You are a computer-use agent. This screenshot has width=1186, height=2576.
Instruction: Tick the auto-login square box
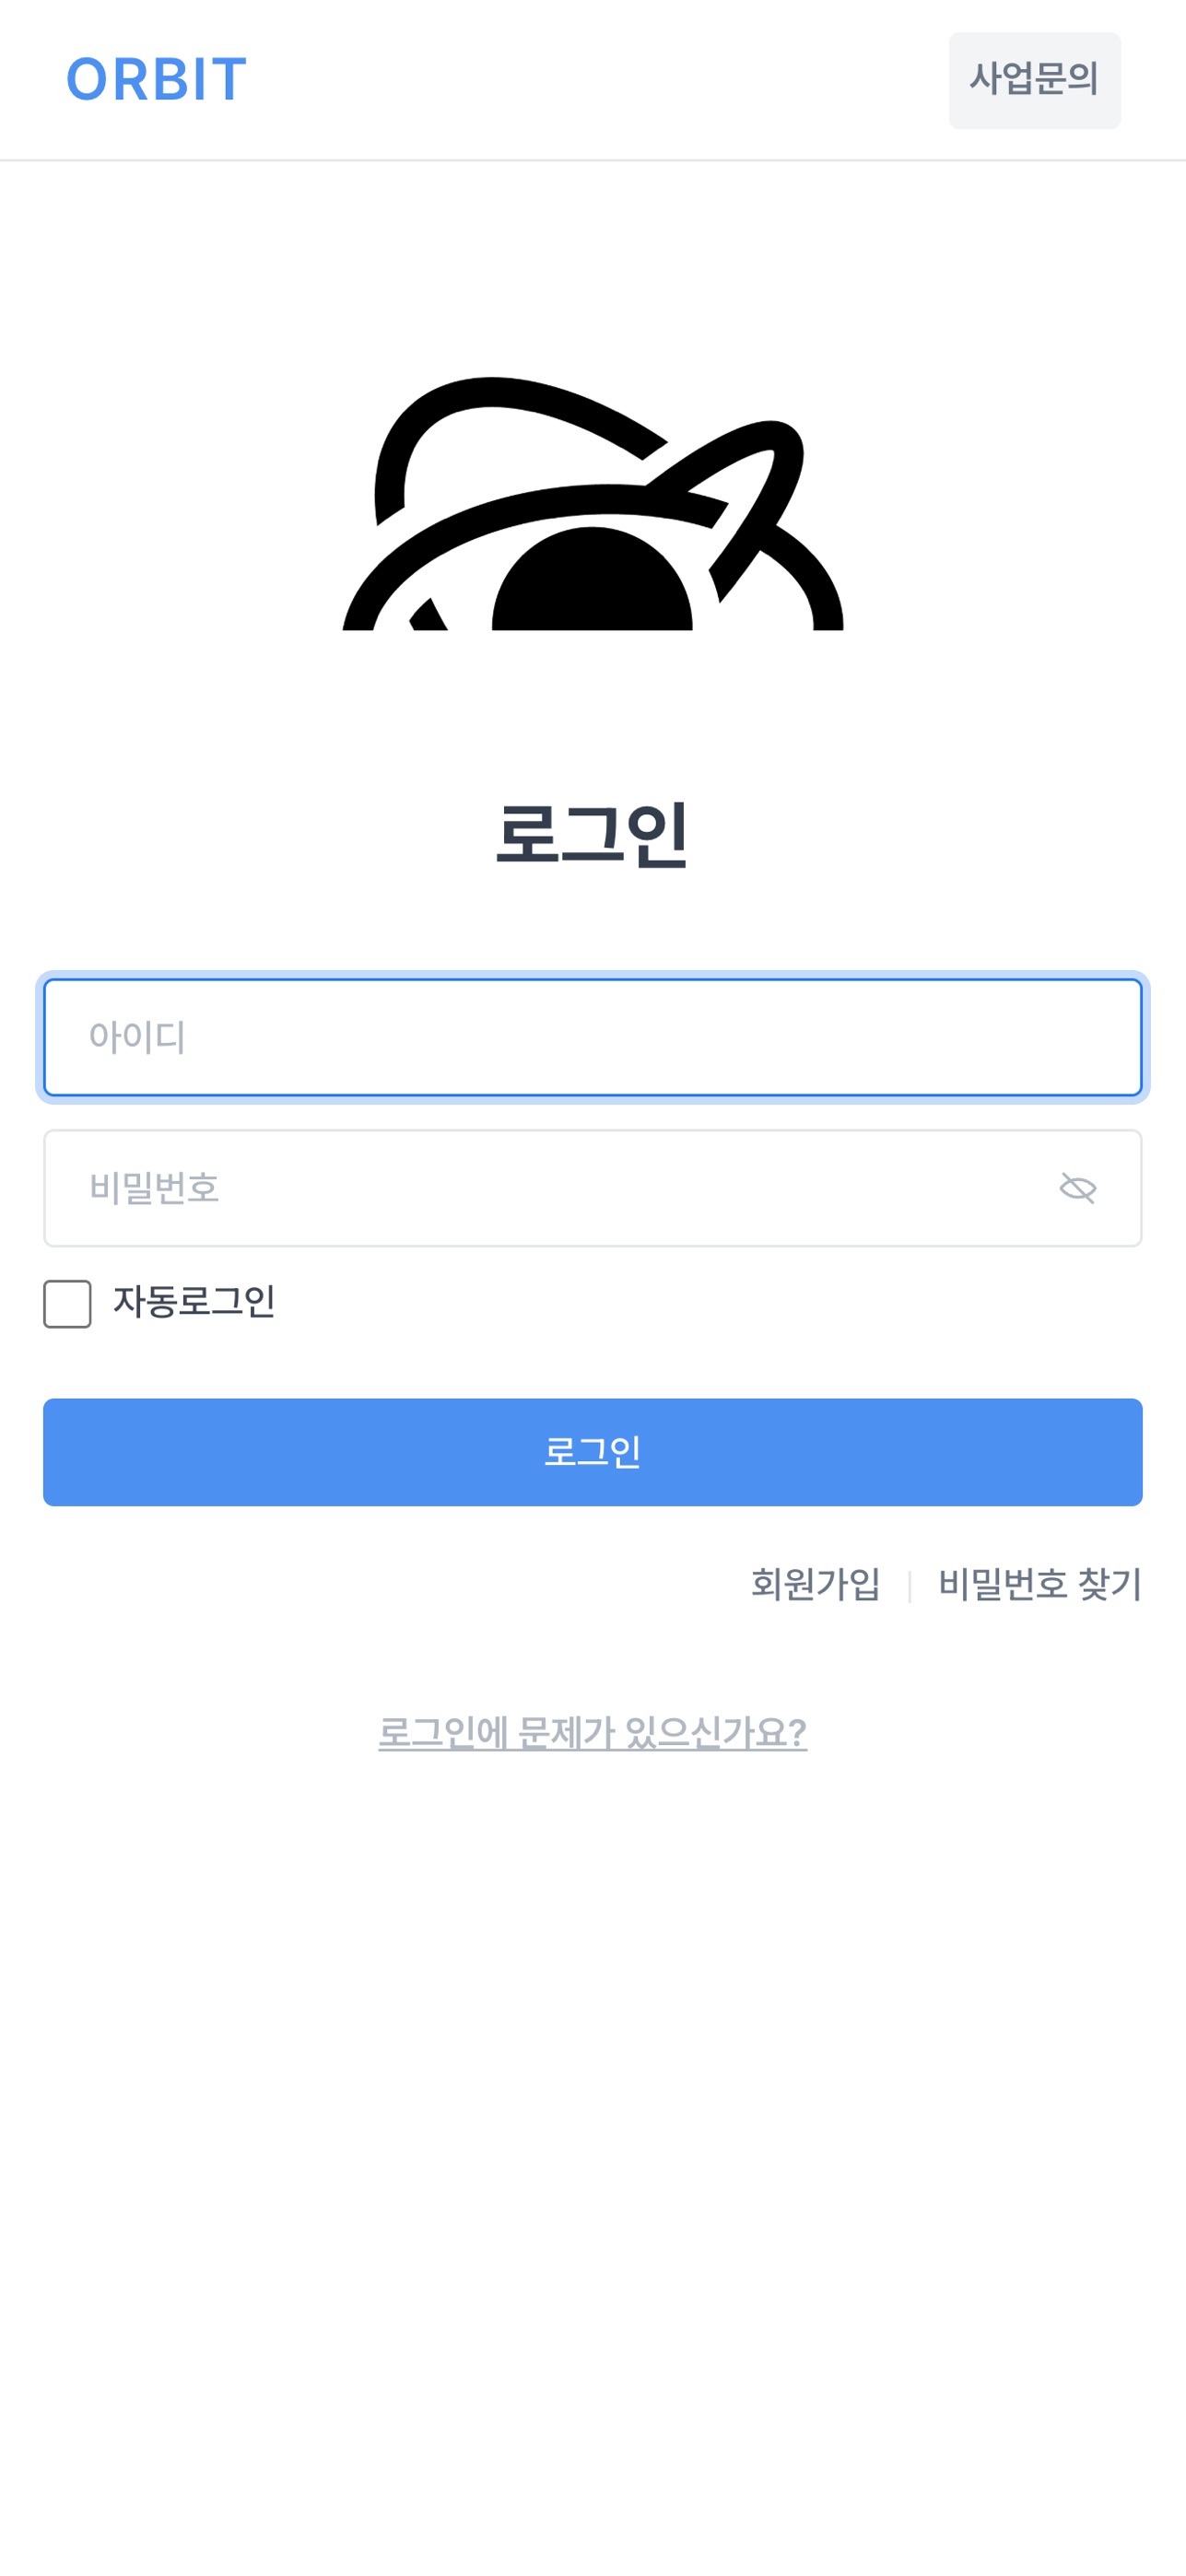pyautogui.click(x=67, y=1303)
